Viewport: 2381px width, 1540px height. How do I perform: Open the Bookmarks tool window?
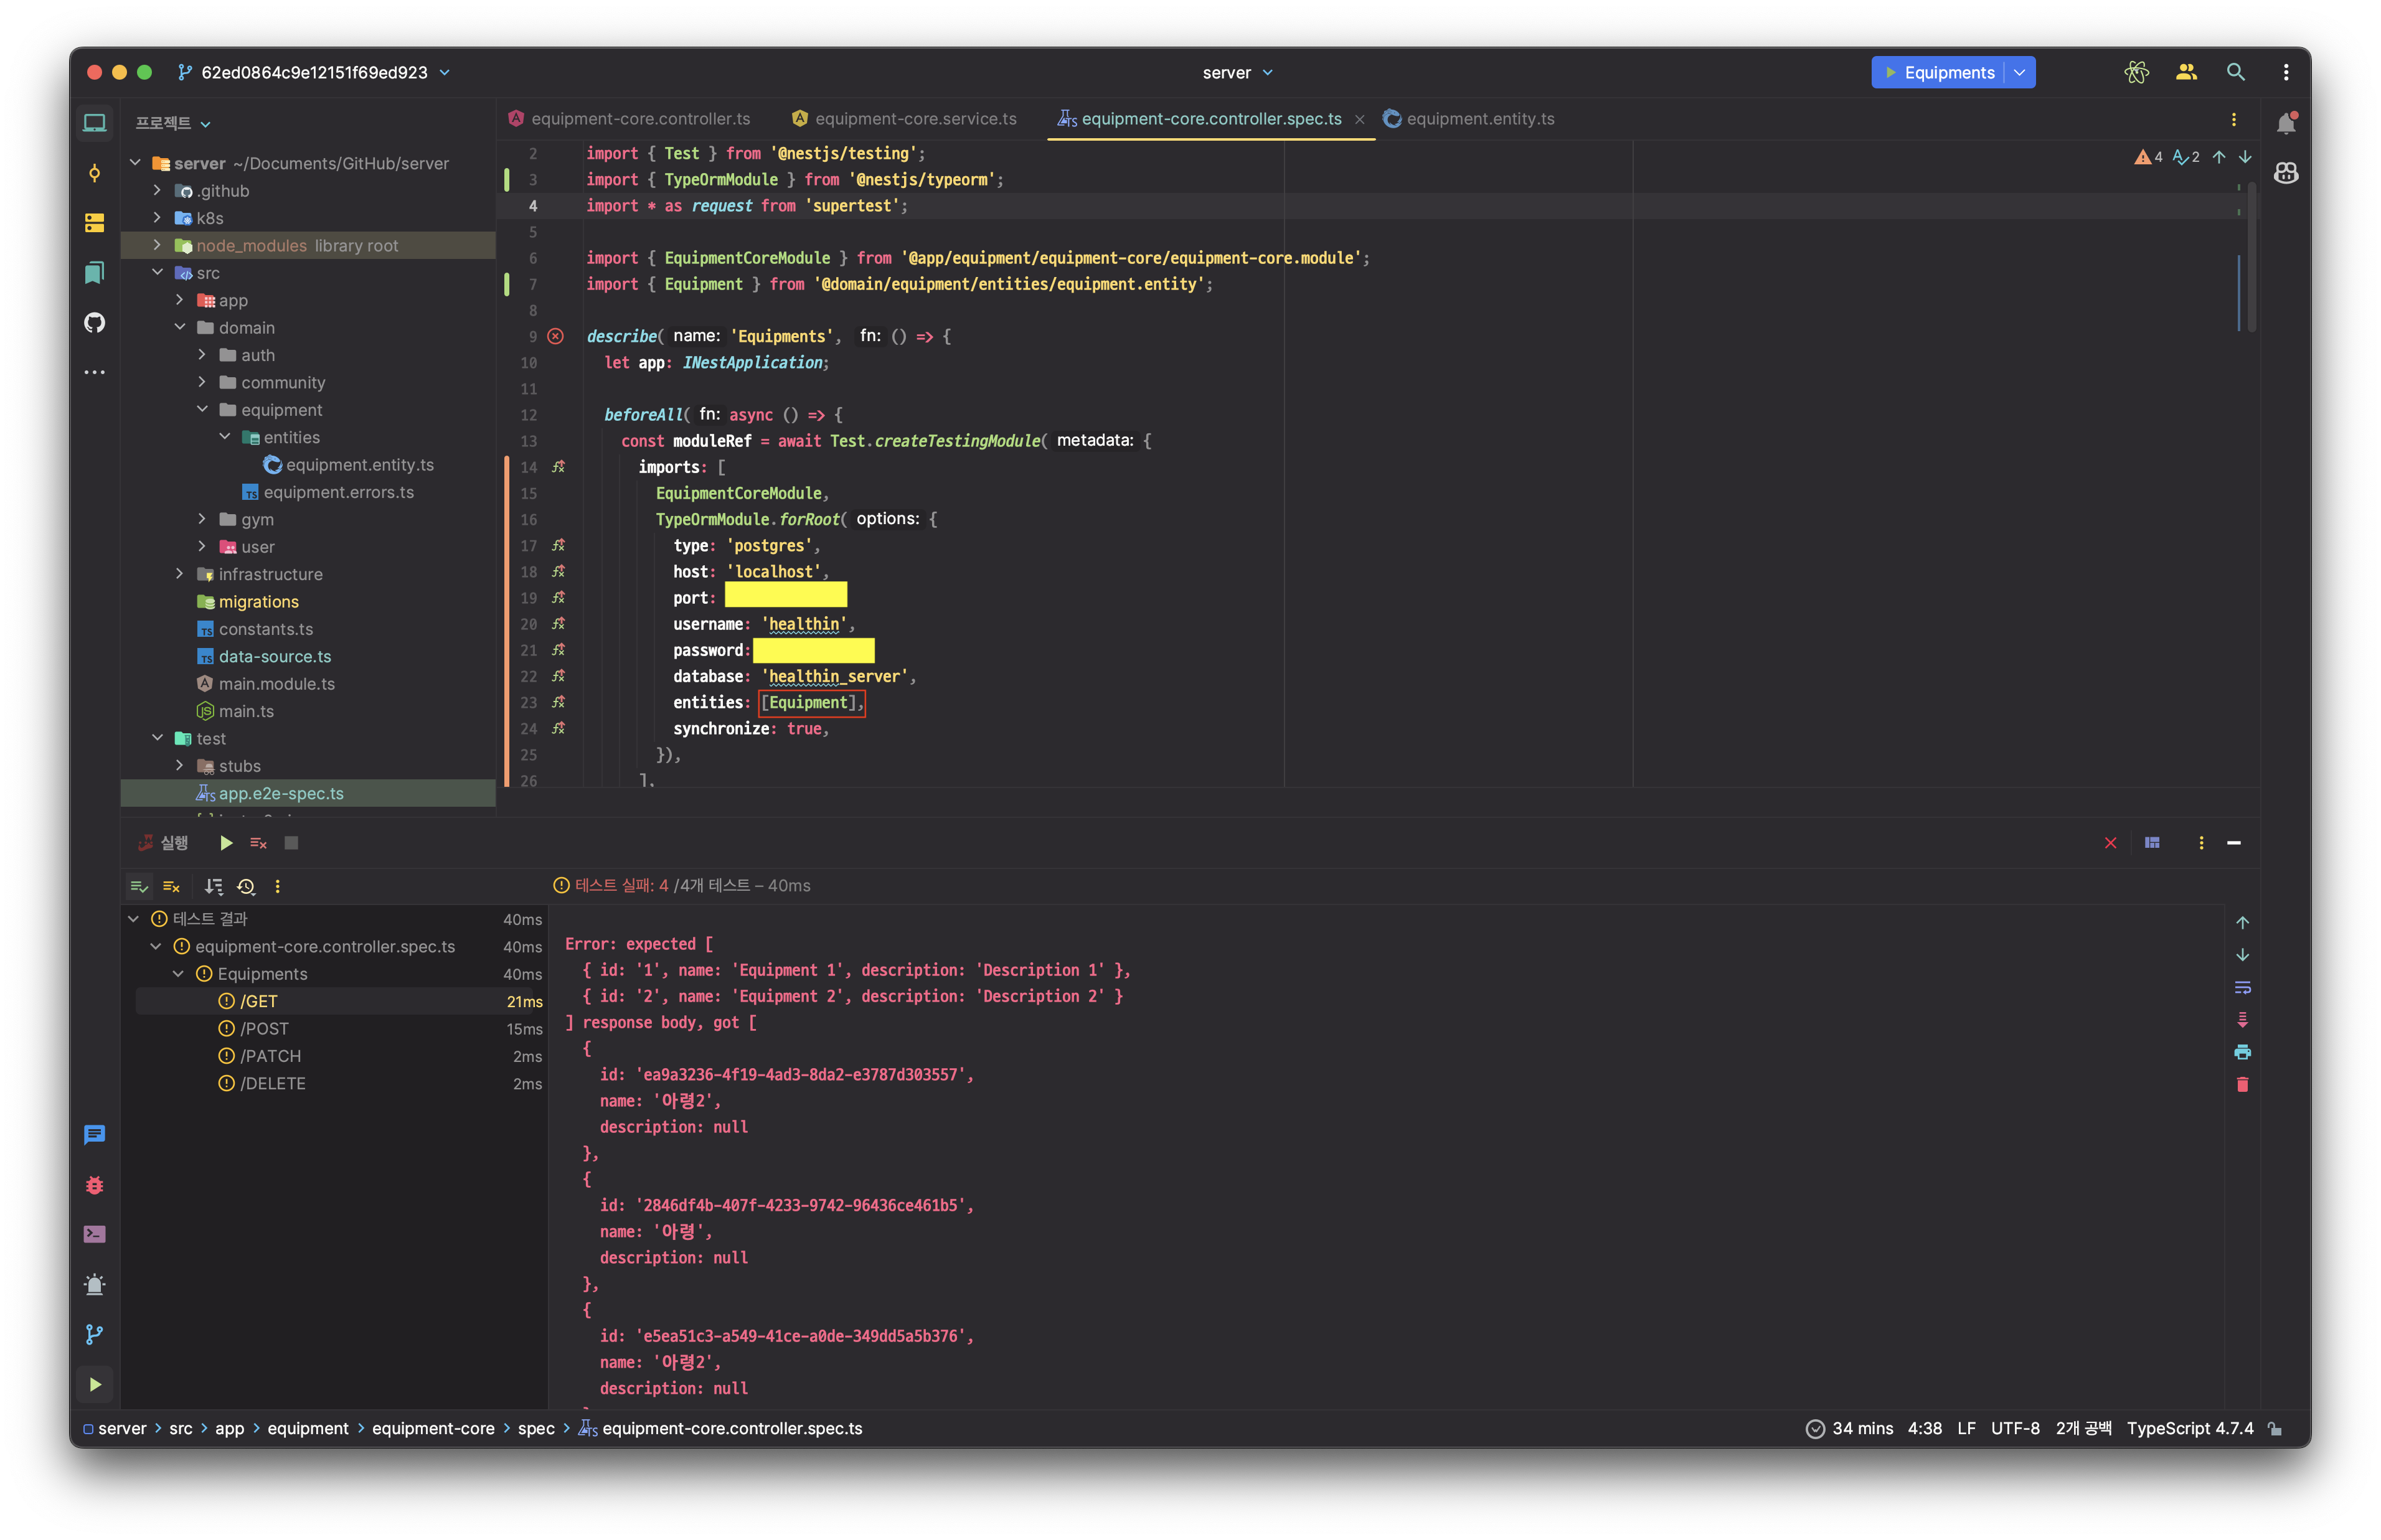[94, 272]
